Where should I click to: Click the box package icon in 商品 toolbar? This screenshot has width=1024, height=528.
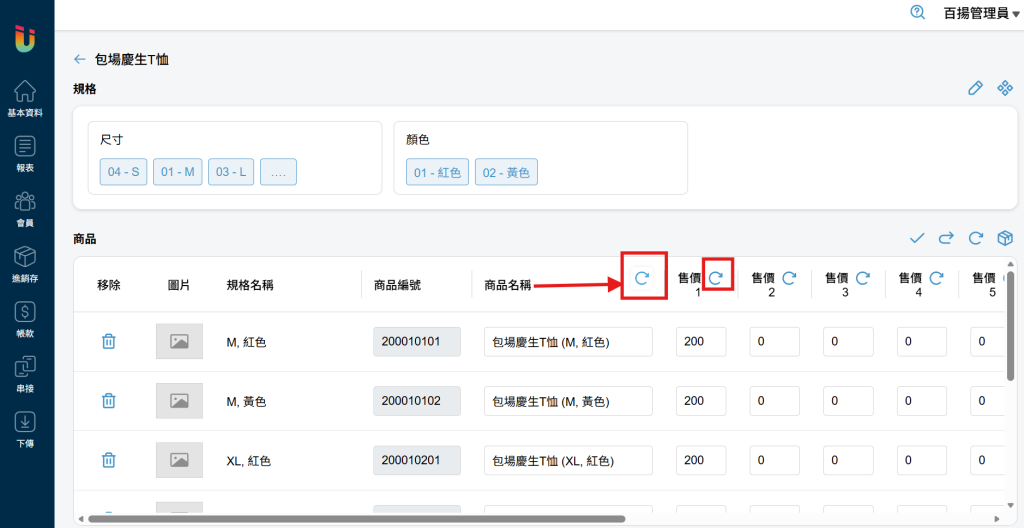point(1005,238)
